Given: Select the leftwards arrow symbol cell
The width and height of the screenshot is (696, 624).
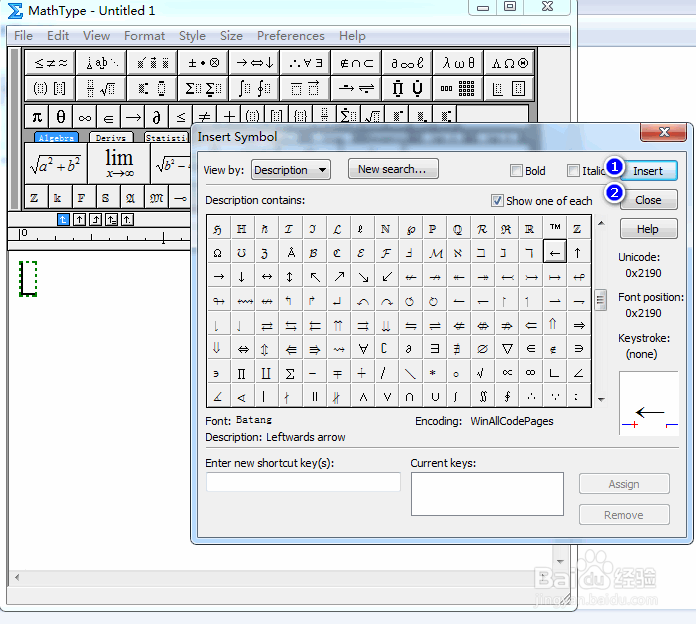Looking at the screenshot, I should [x=554, y=252].
